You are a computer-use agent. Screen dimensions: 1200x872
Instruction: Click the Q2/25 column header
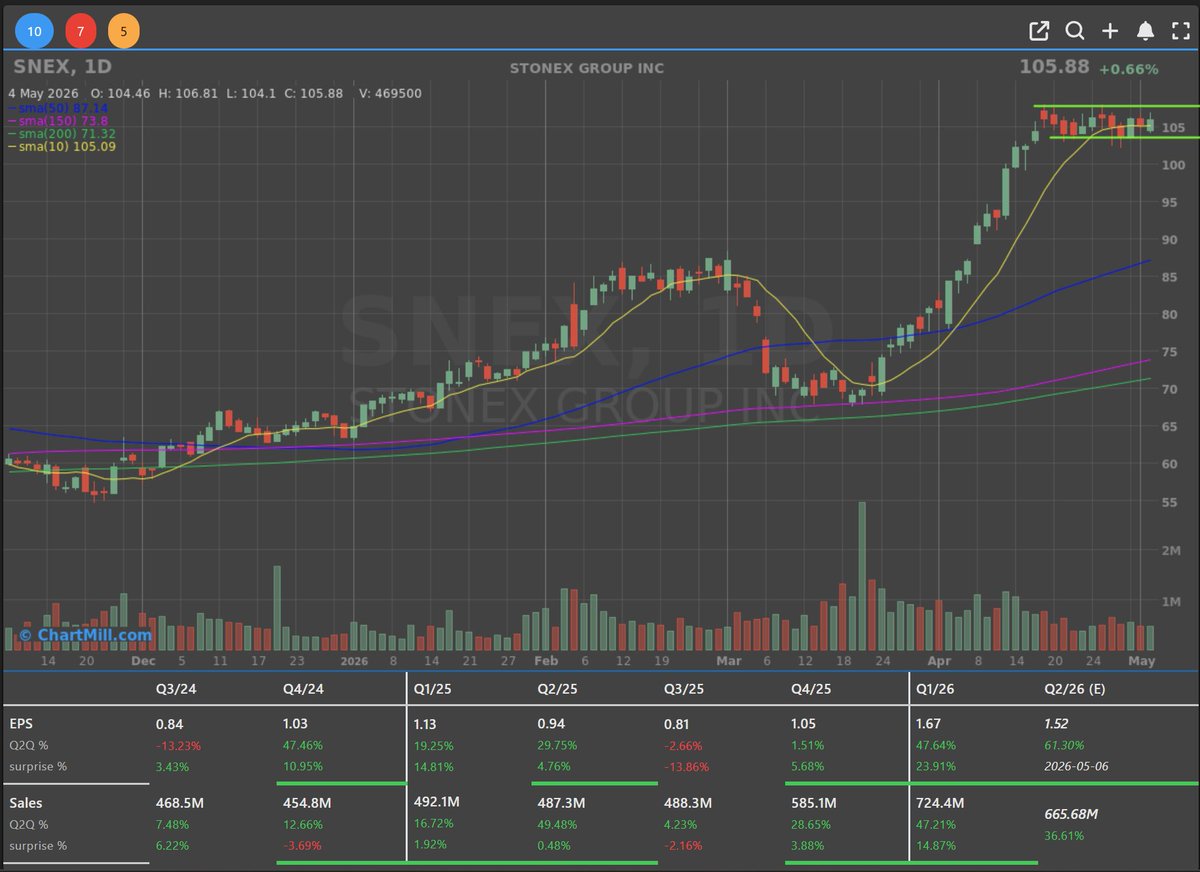557,689
